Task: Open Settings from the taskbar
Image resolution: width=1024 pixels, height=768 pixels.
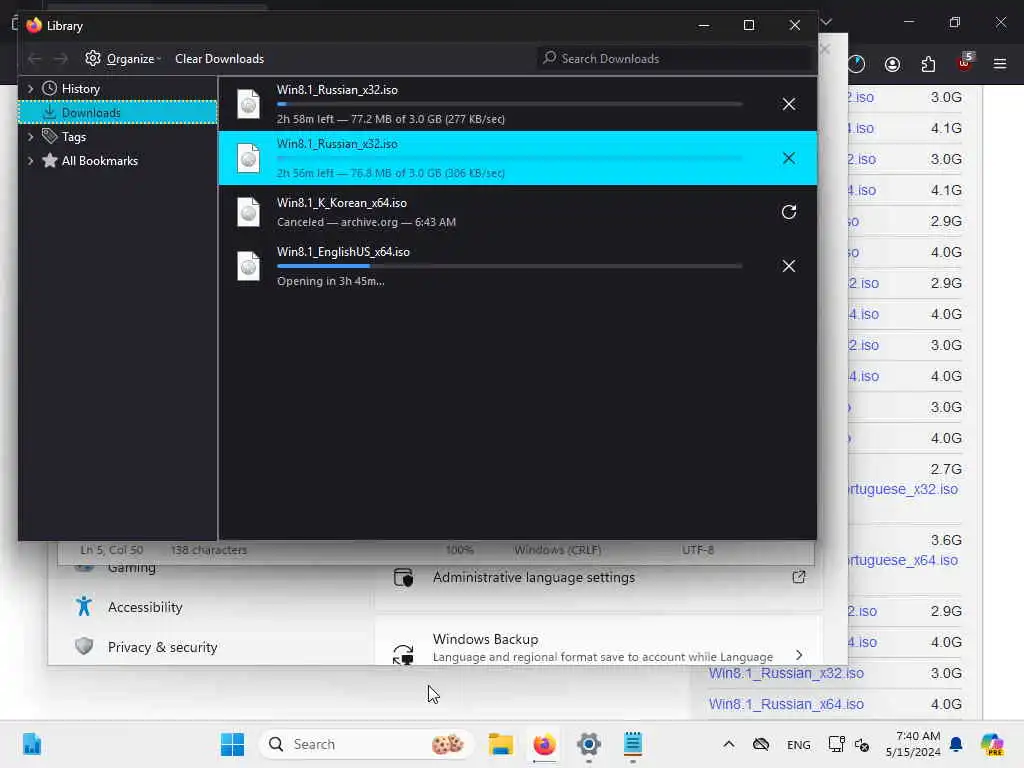Action: 588,744
